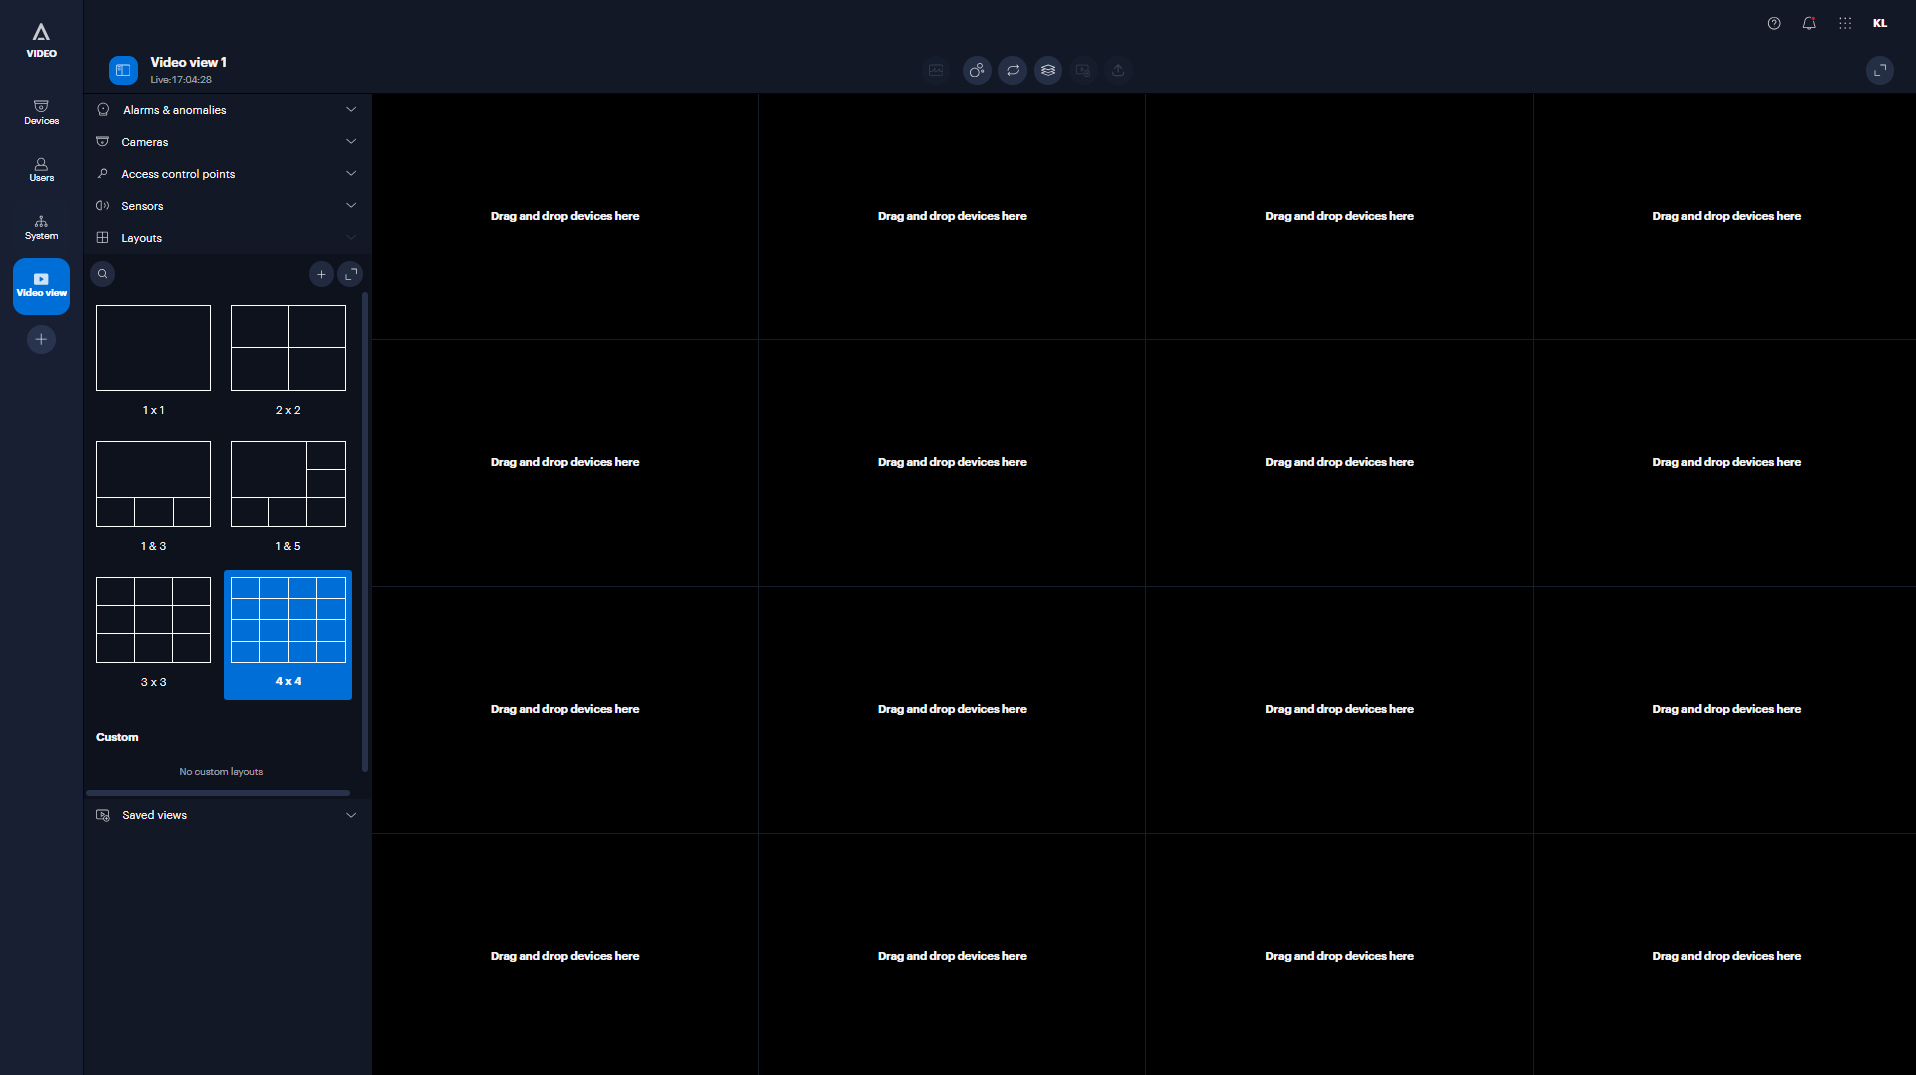1916x1075 pixels.
Task: Click the layouts panel vertical scrollbar
Action: tap(365, 532)
